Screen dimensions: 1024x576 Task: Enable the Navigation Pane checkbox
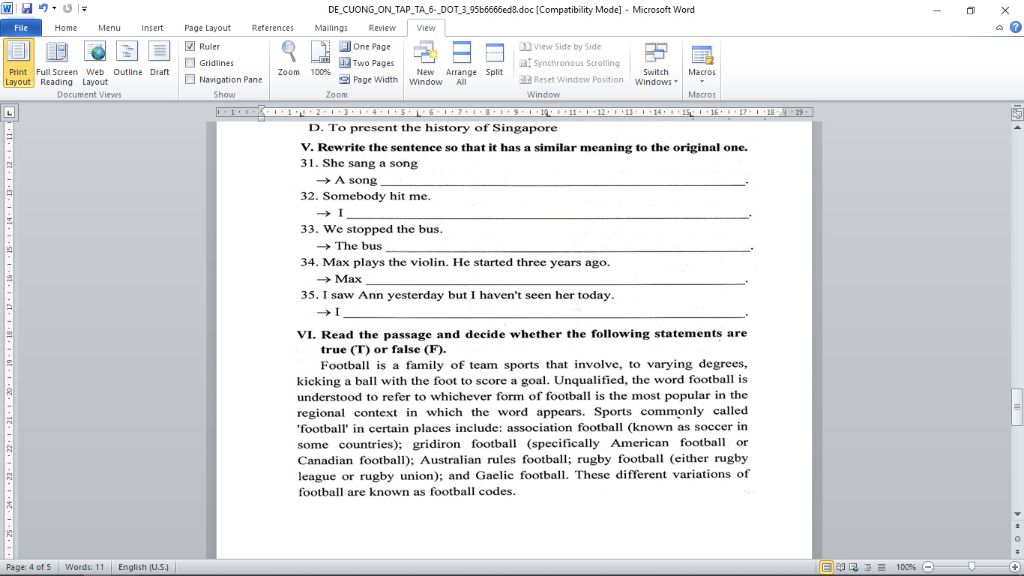(190, 79)
